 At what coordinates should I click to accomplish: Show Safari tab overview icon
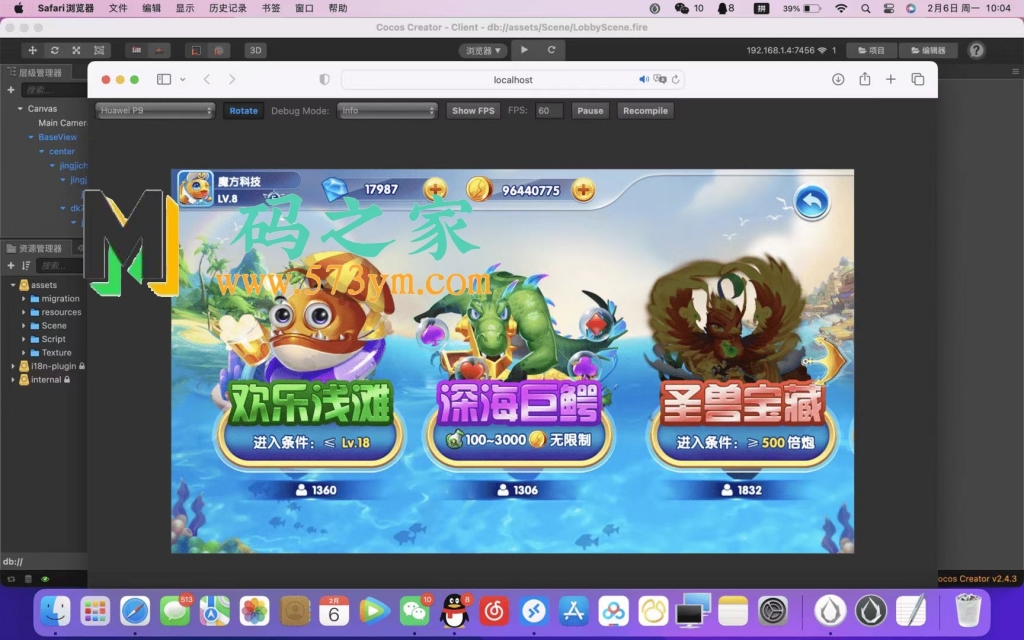[x=918, y=79]
